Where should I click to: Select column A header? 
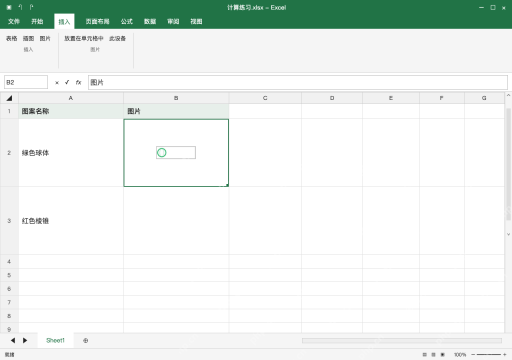(x=71, y=98)
